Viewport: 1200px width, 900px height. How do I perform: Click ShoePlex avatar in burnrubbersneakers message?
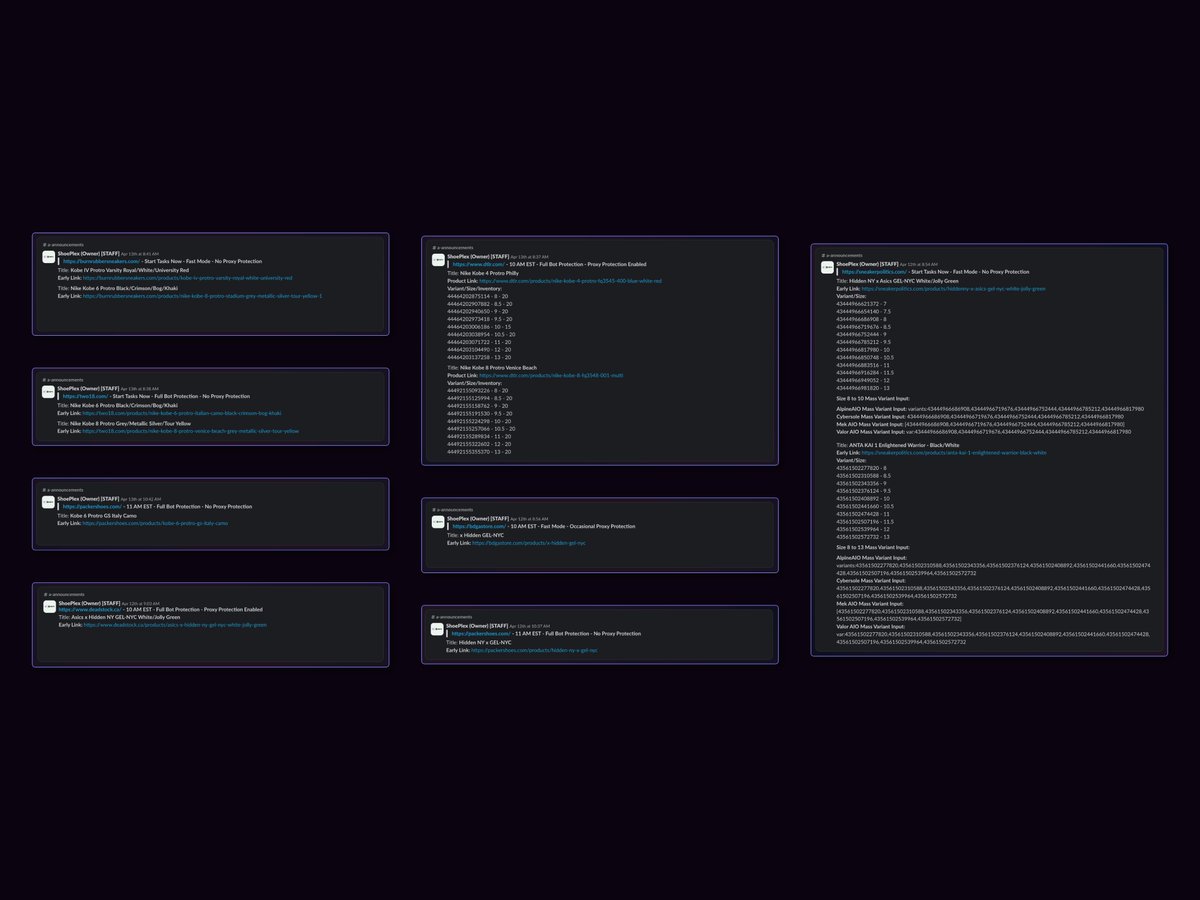pos(48,257)
